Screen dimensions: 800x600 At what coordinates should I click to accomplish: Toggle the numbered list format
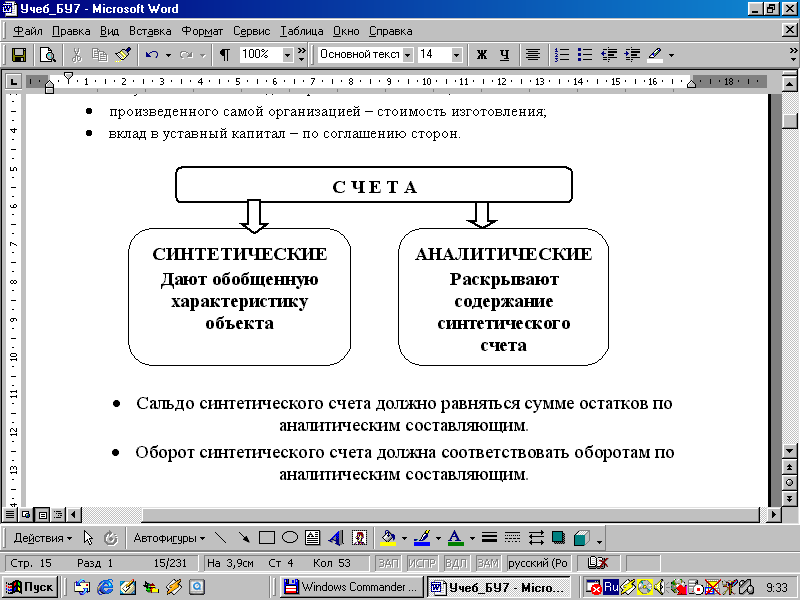point(562,55)
